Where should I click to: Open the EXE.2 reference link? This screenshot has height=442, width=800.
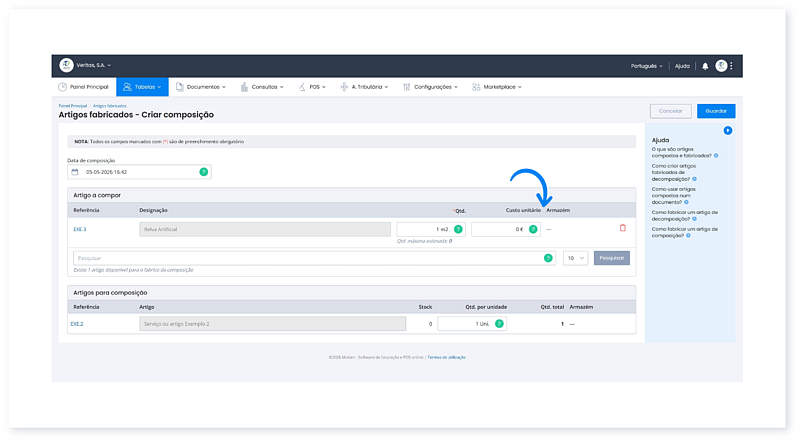pyautogui.click(x=77, y=324)
